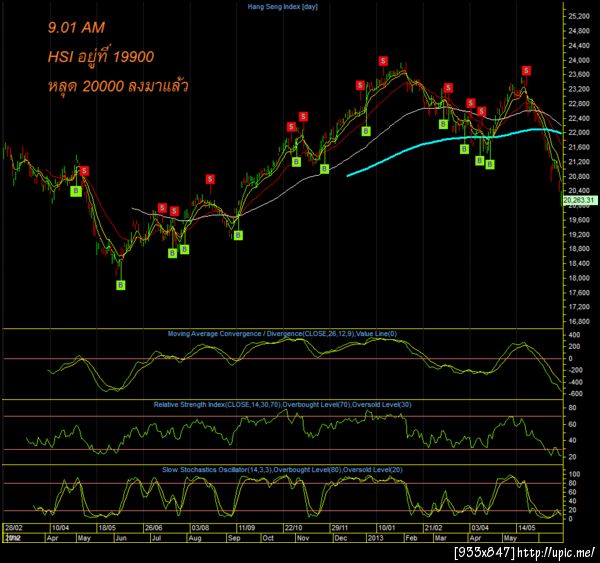Select the Relative Strength Index panel label
The height and width of the screenshot is (563, 600).
282,405
